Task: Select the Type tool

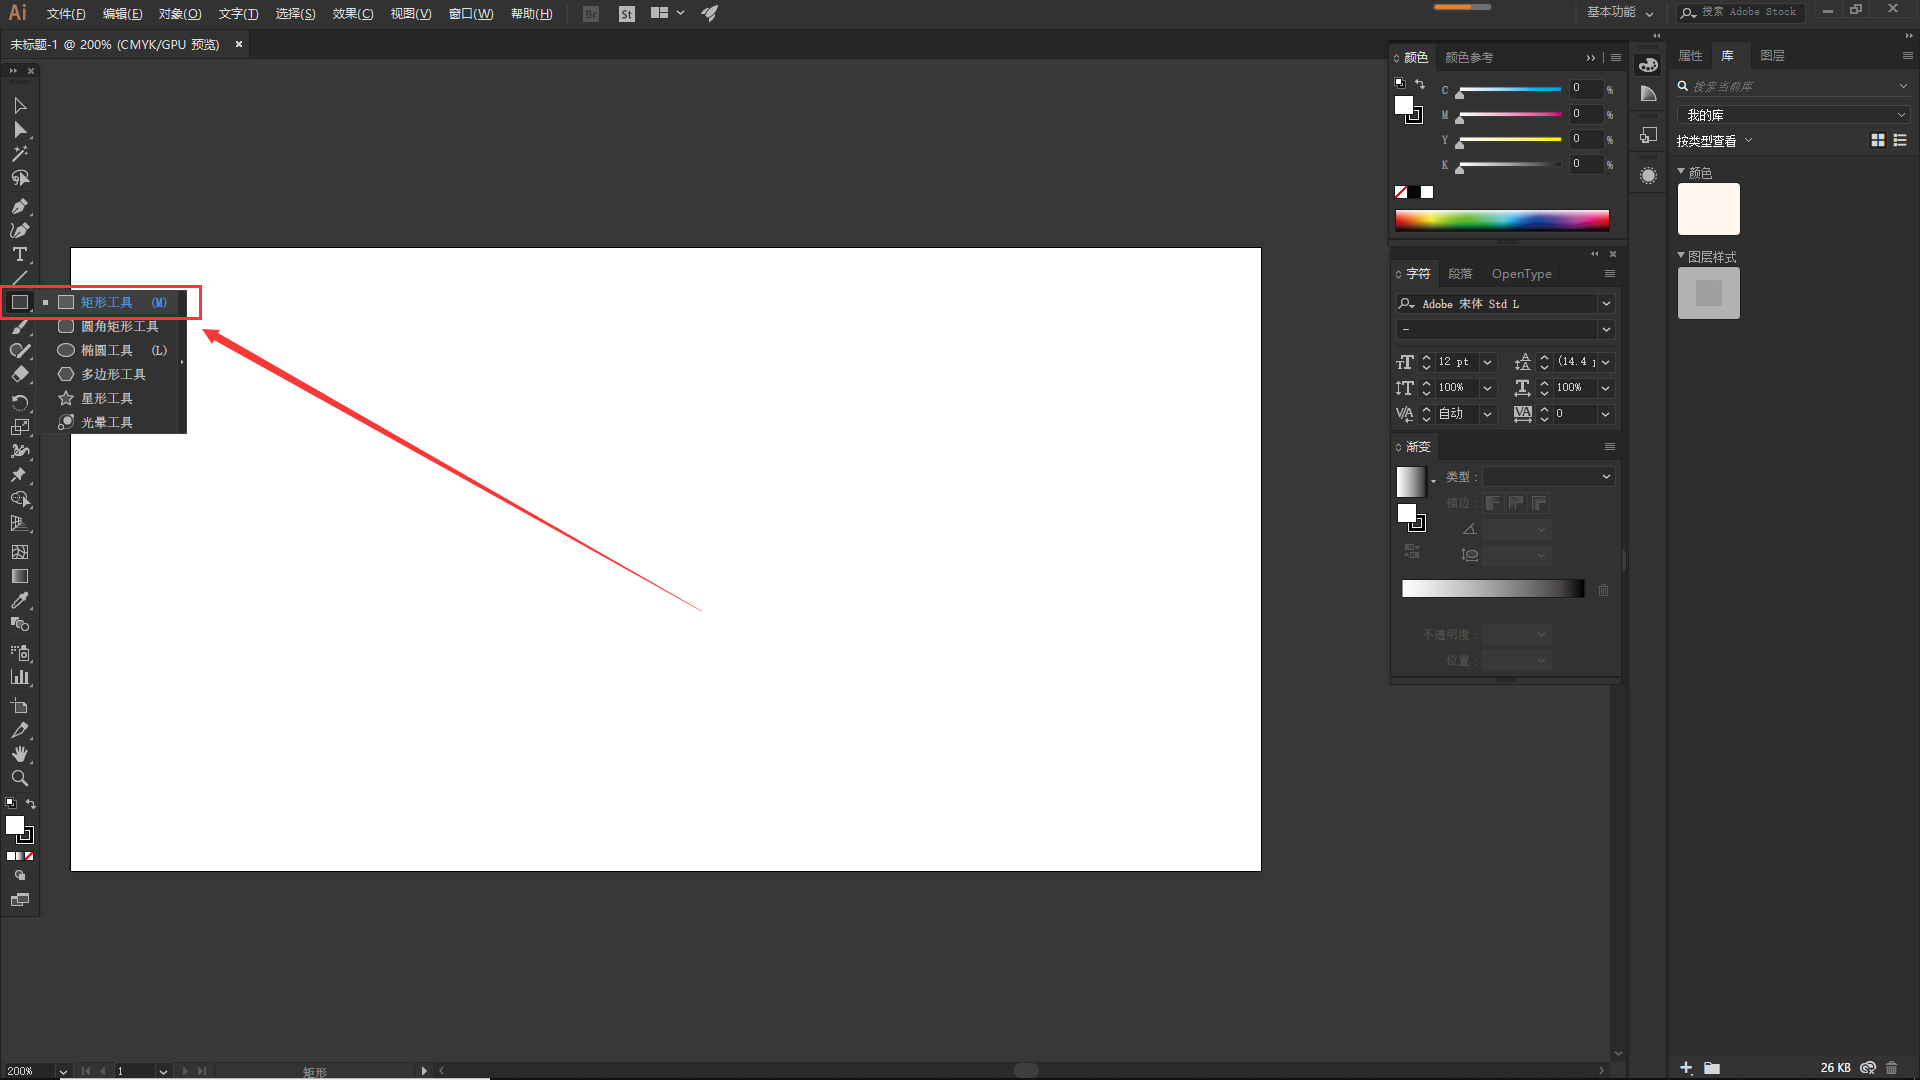Action: click(x=19, y=254)
